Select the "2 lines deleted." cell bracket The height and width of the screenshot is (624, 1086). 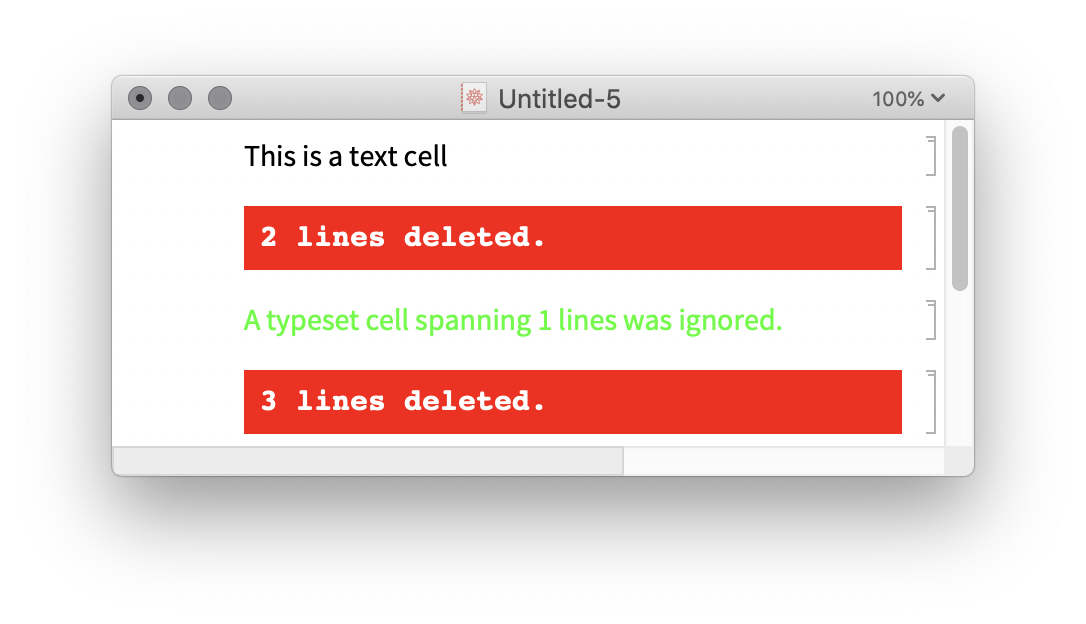931,238
